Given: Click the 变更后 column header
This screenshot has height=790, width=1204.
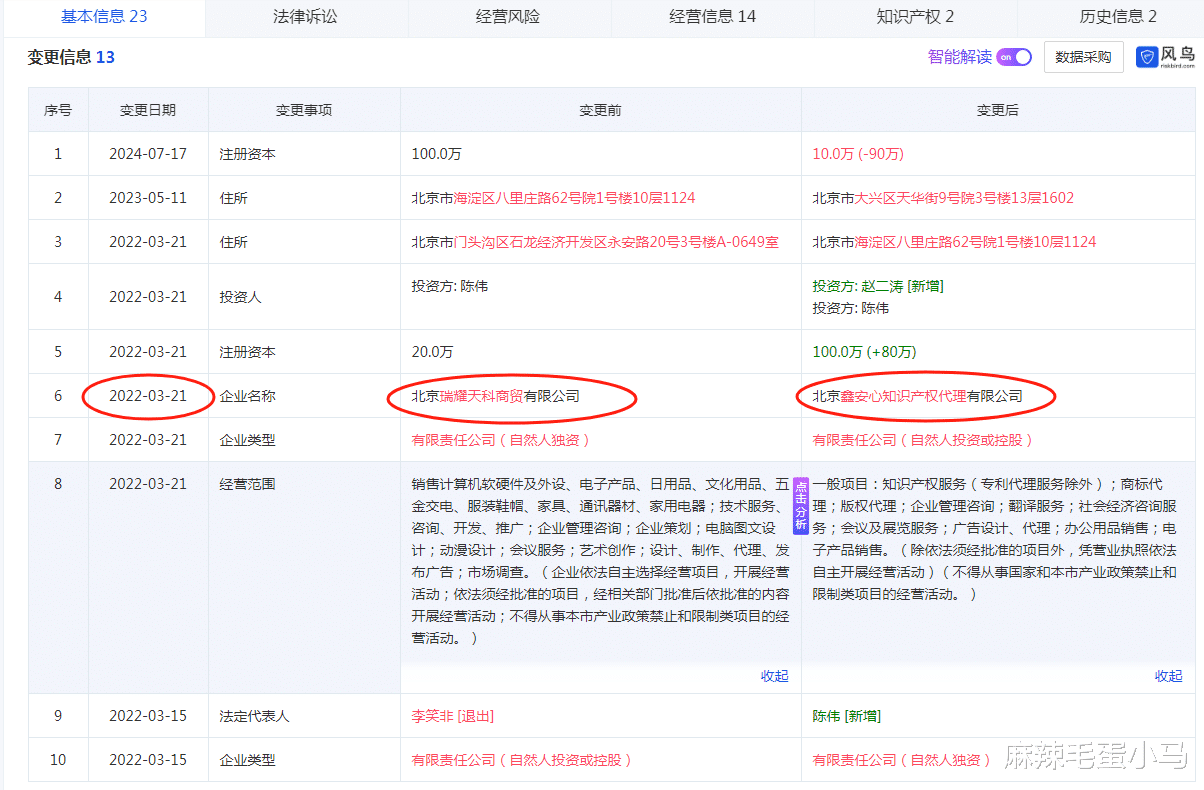Looking at the screenshot, I should (997, 110).
